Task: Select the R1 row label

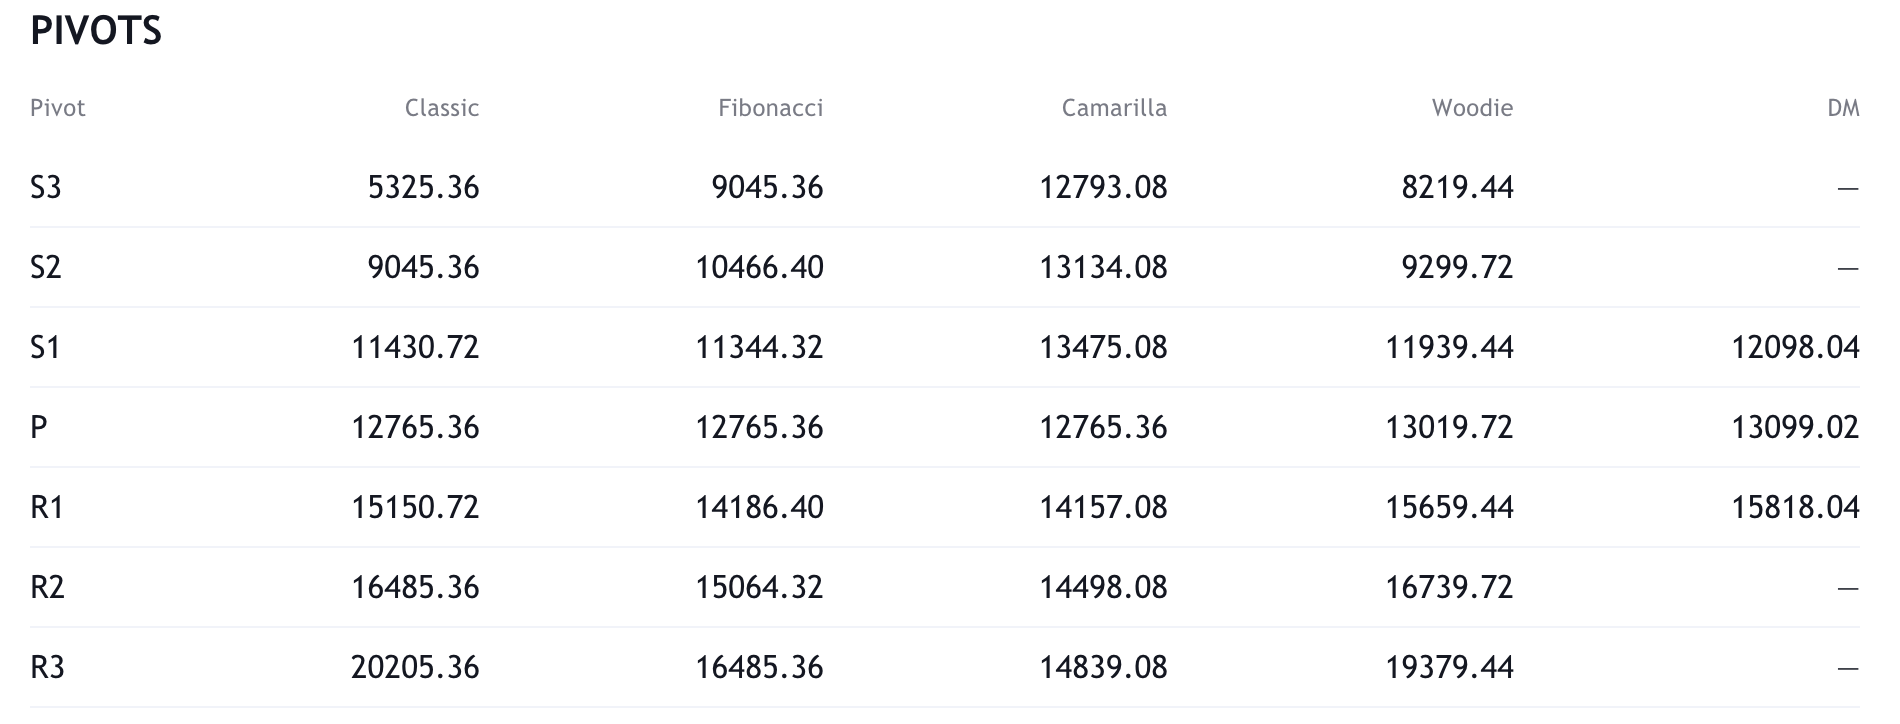Action: click(x=47, y=507)
